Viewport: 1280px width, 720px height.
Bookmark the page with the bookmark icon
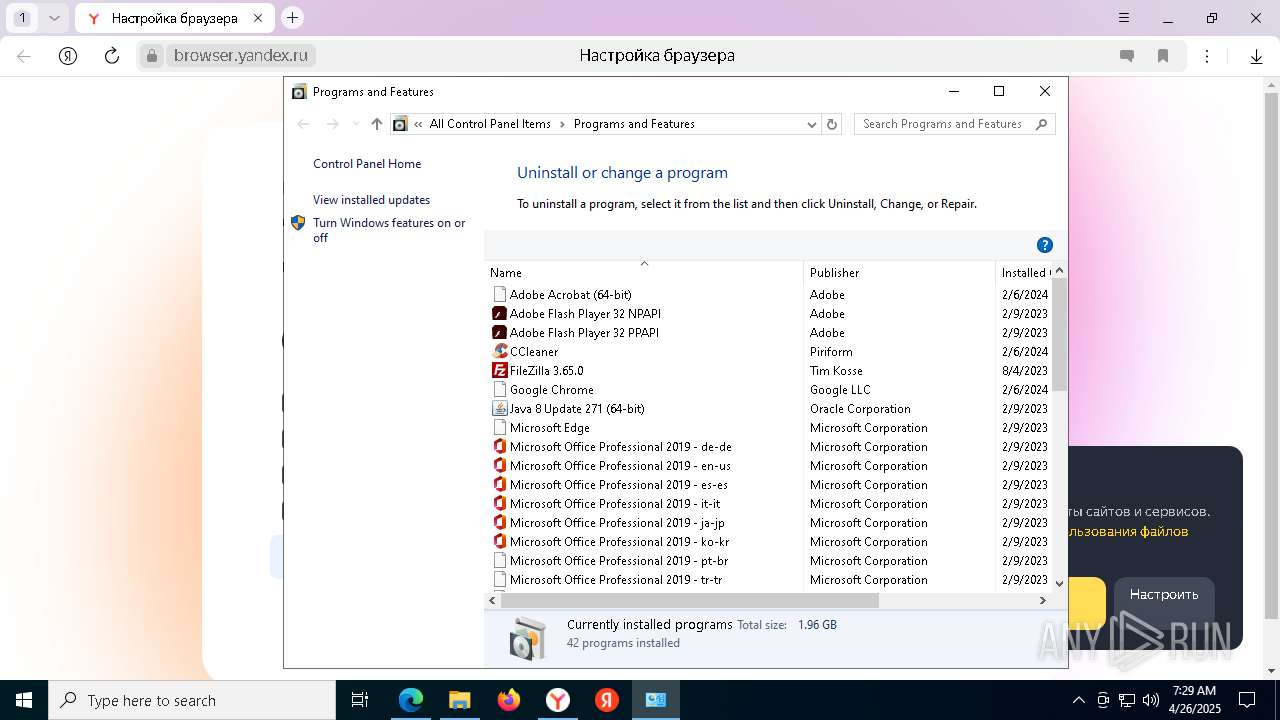point(1163,56)
